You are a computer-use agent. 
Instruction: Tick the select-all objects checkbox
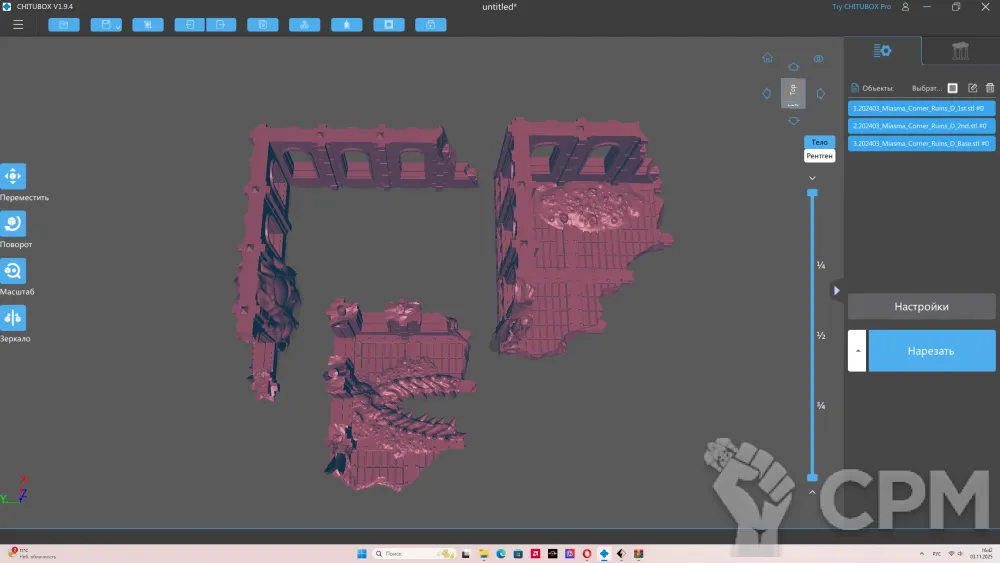pos(953,88)
